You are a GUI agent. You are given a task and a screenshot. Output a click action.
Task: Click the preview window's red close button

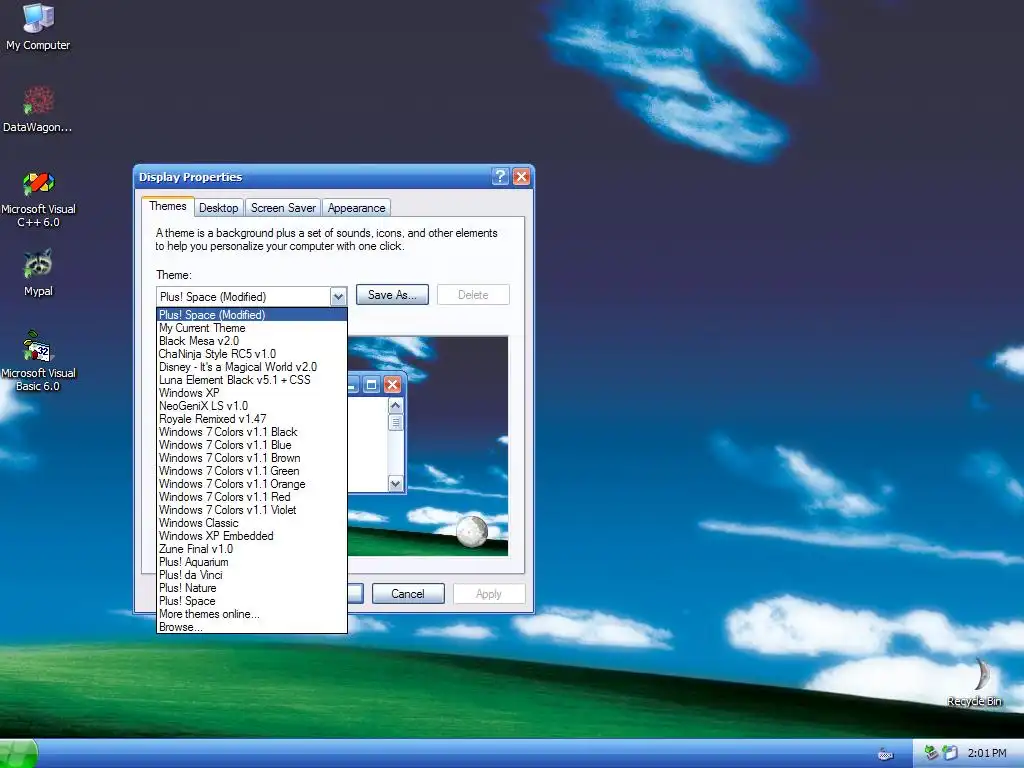[392, 385]
